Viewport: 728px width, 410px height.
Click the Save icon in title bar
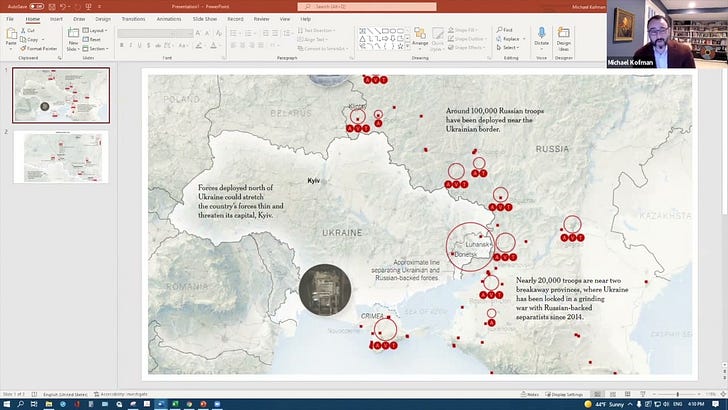click(x=52, y=7)
